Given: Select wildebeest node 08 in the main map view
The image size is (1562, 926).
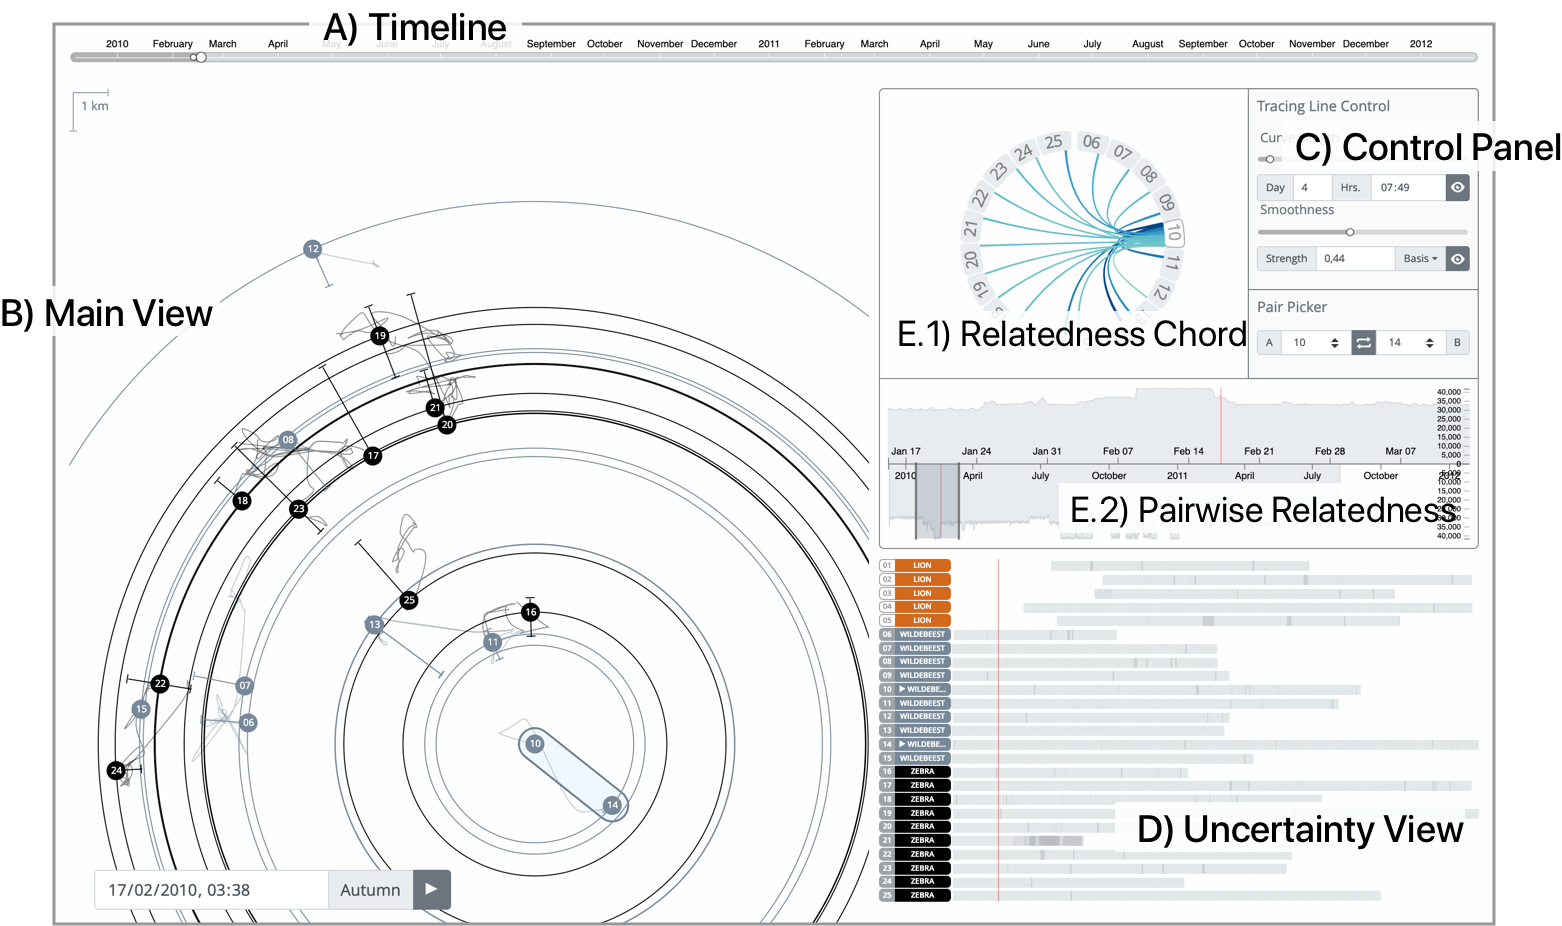Looking at the screenshot, I should [288, 440].
